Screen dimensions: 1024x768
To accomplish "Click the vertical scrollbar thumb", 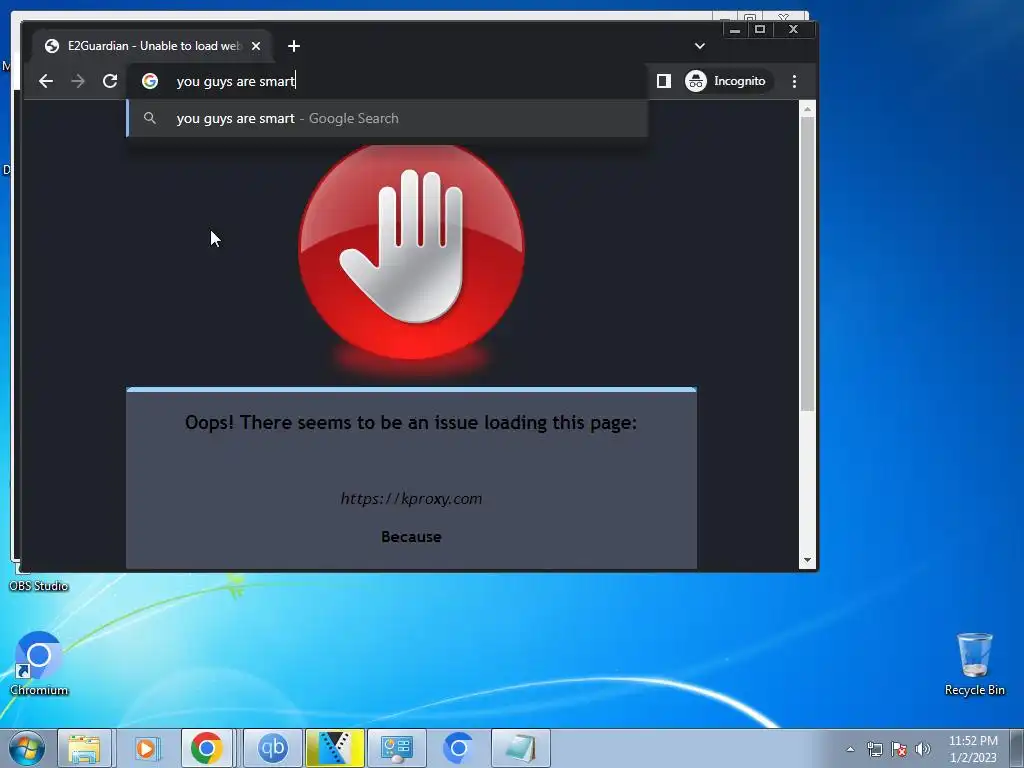I will pyautogui.click(x=808, y=264).
